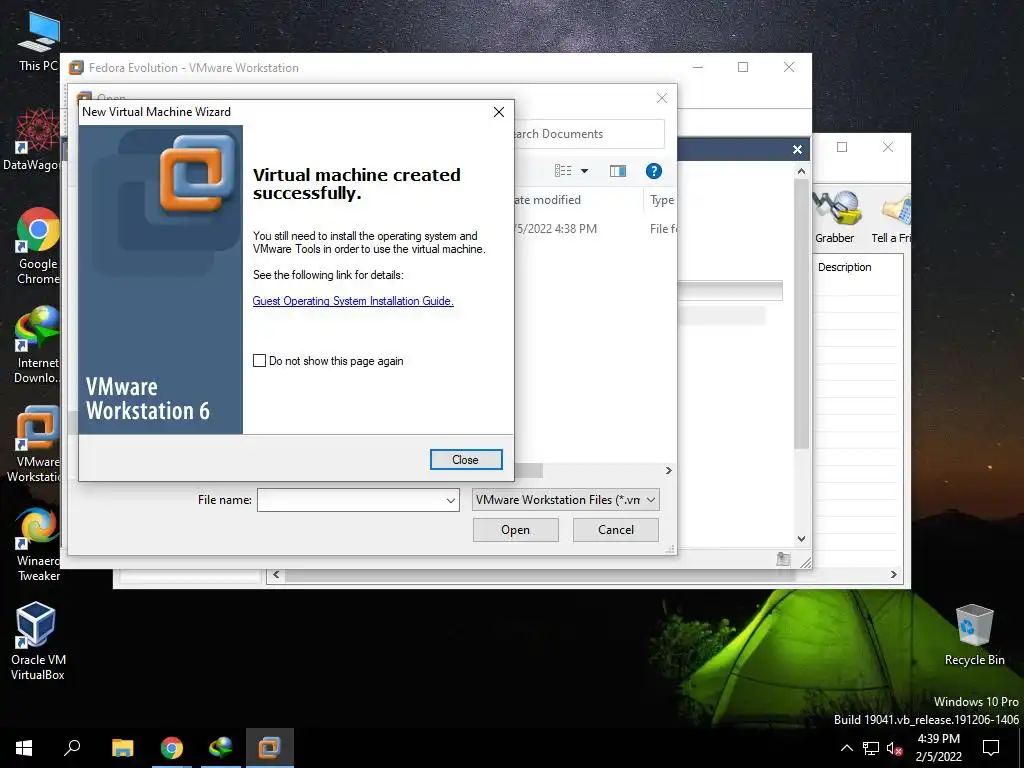Open Oracle VM VirtualBox desktop shortcut
This screenshot has height=768, width=1024.
click(38, 641)
